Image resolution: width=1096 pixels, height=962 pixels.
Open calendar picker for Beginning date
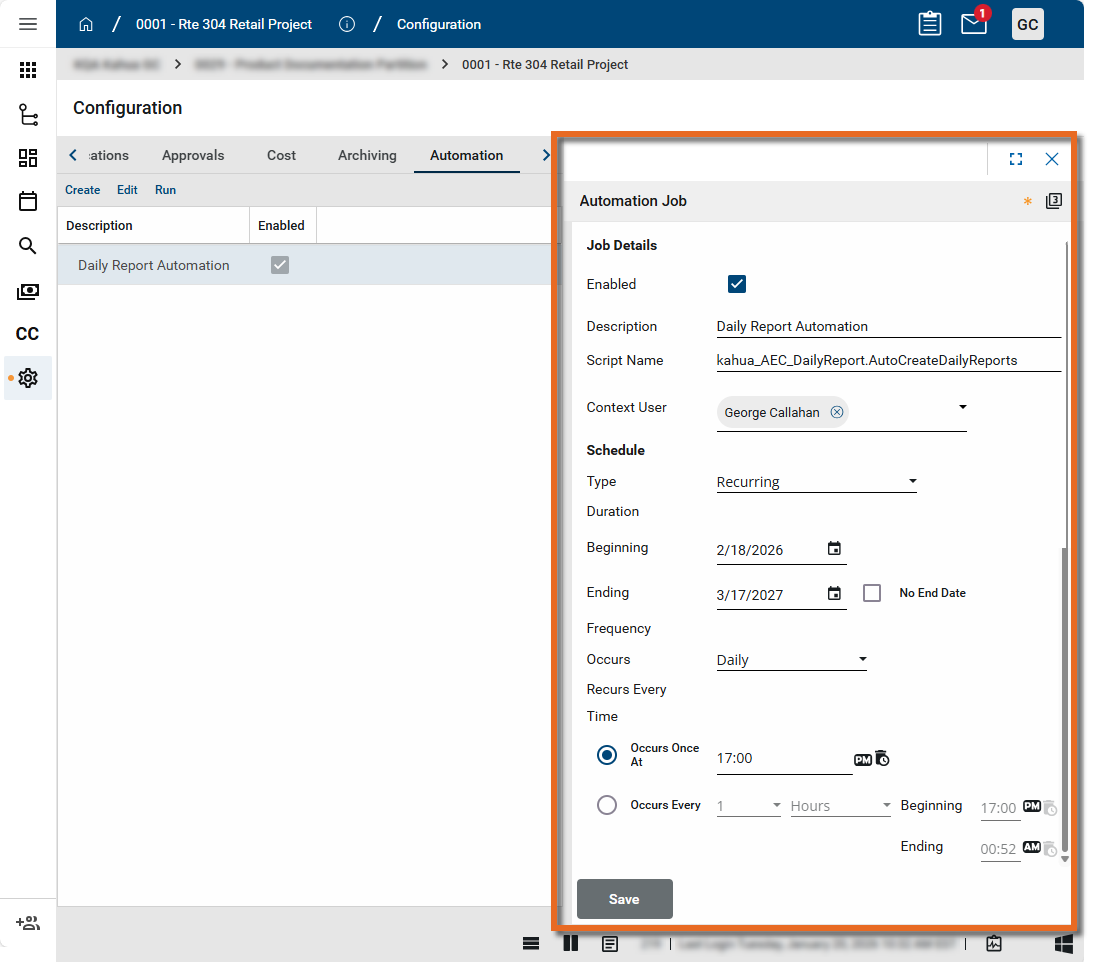pos(834,549)
